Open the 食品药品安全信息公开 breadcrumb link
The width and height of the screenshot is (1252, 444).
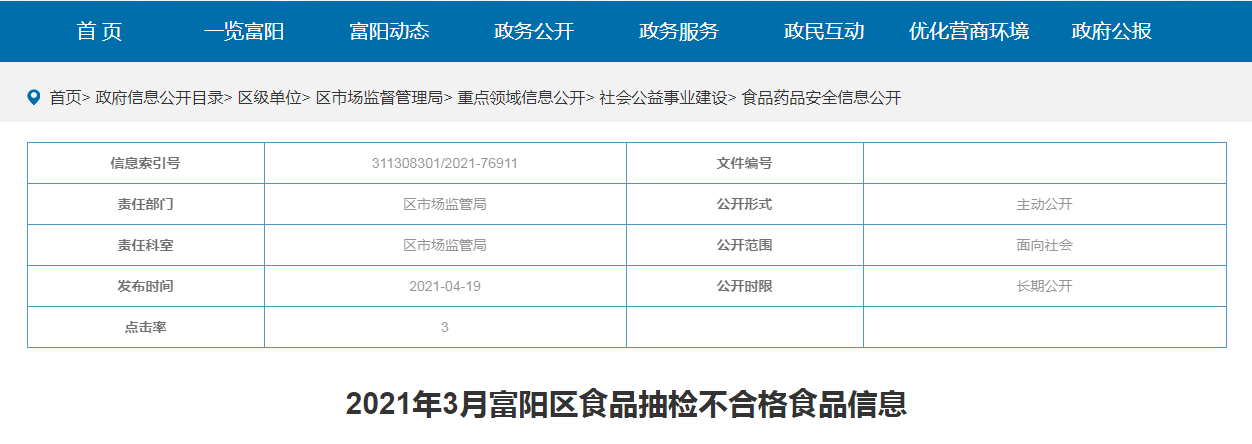[821, 98]
